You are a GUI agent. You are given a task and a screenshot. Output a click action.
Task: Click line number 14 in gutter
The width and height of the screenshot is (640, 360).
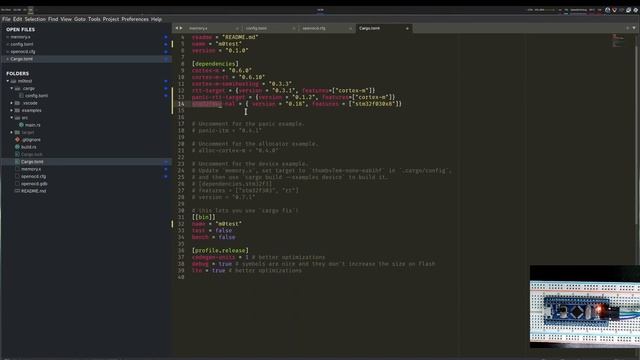[181, 104]
